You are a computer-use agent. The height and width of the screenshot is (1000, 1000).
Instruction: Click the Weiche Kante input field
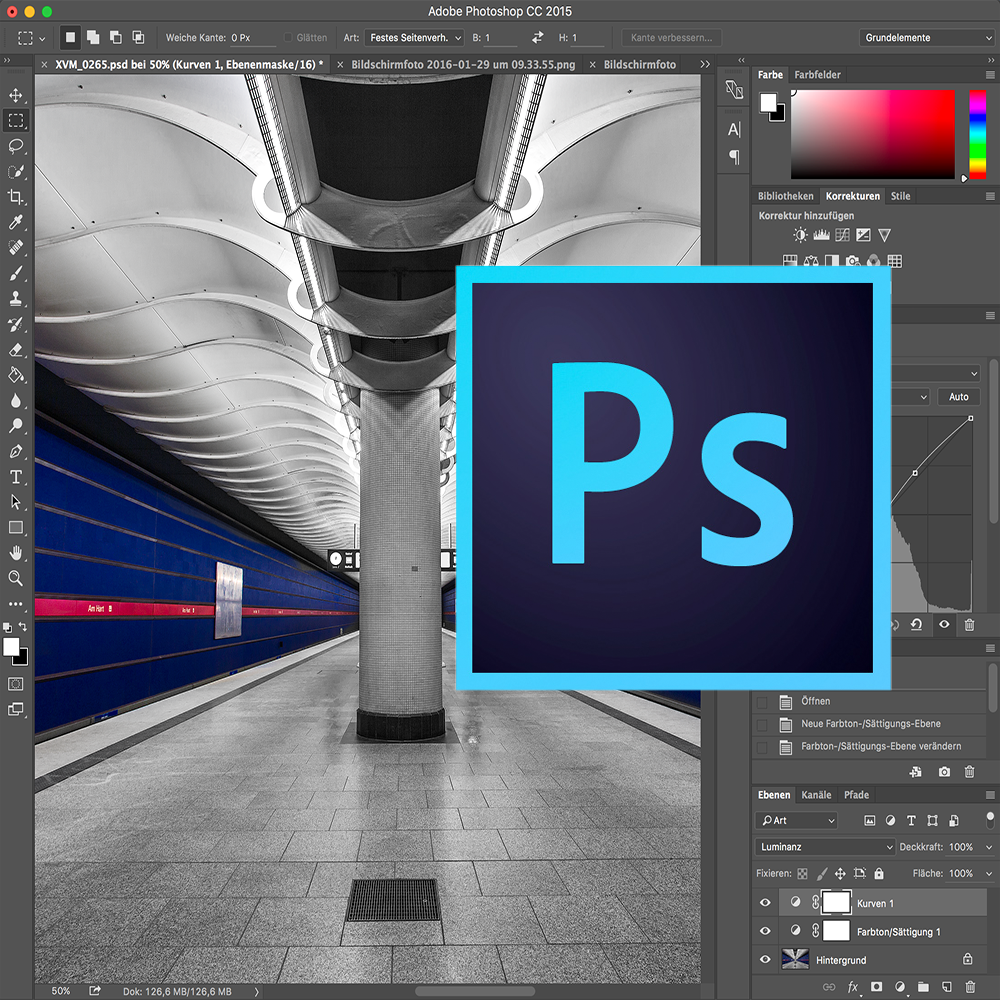point(252,38)
